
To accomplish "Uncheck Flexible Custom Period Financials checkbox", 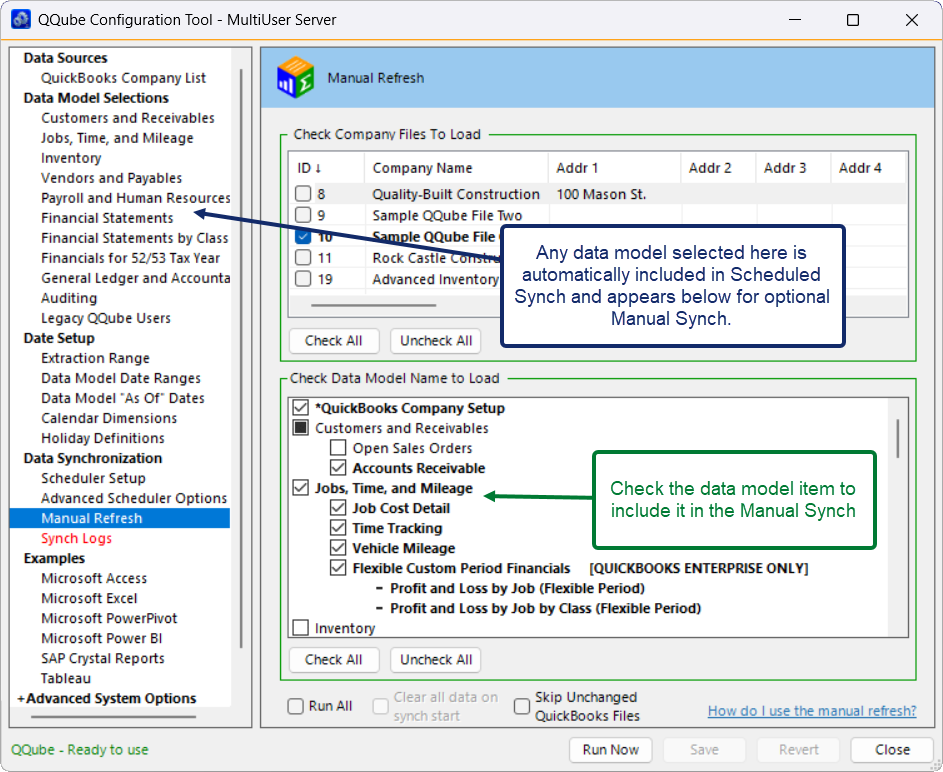I will point(338,568).
